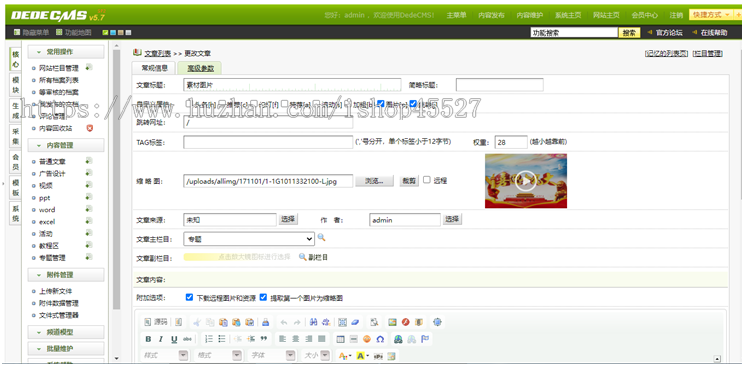The image size is (744, 366).
Task: Click 选择 button next to 文章来源
Action: (288, 219)
